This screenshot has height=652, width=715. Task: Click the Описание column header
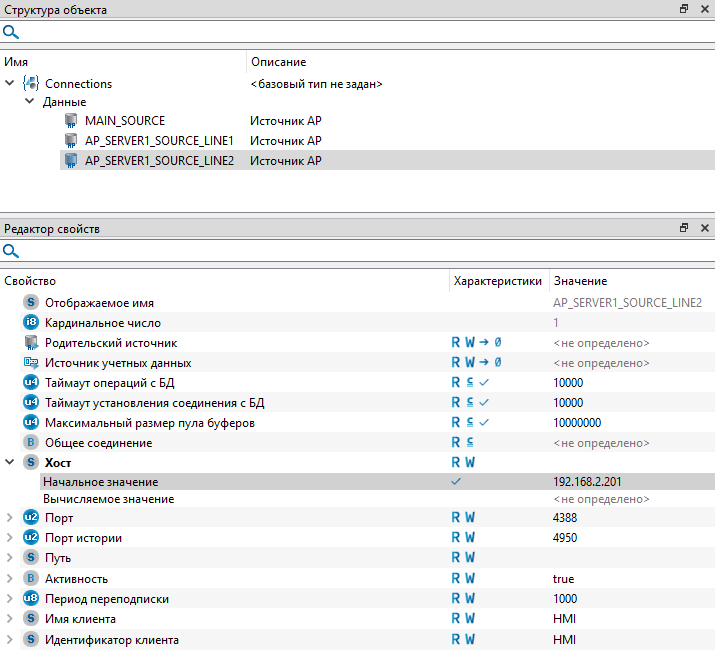[x=278, y=62]
